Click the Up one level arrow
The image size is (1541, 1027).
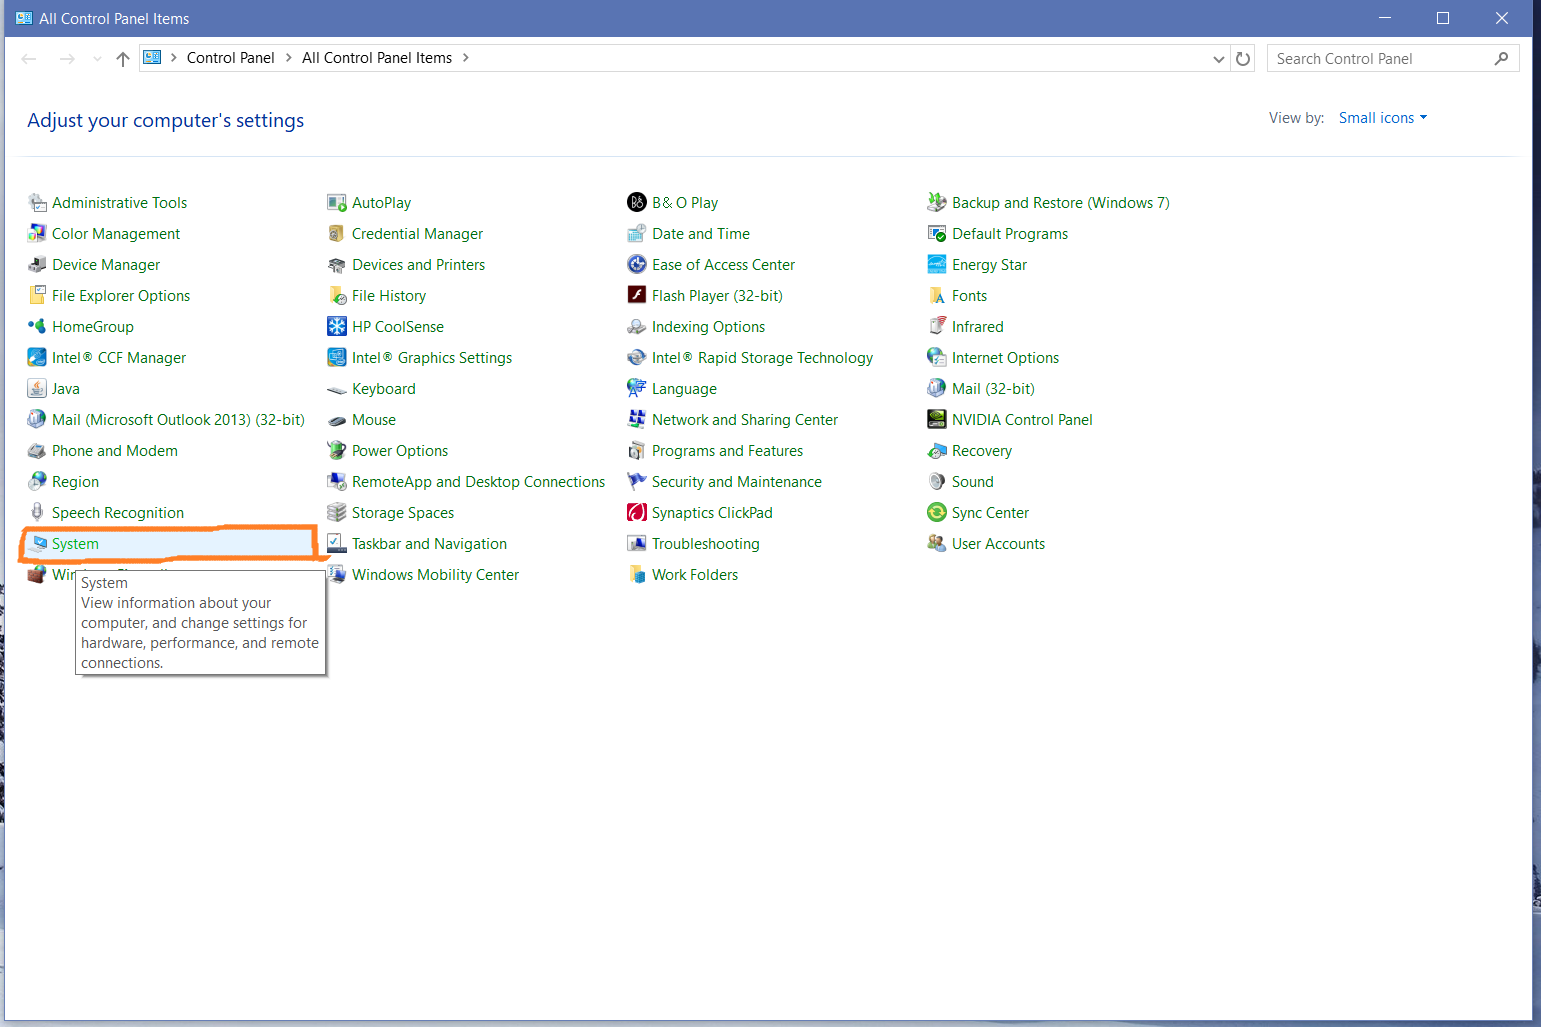coord(123,59)
